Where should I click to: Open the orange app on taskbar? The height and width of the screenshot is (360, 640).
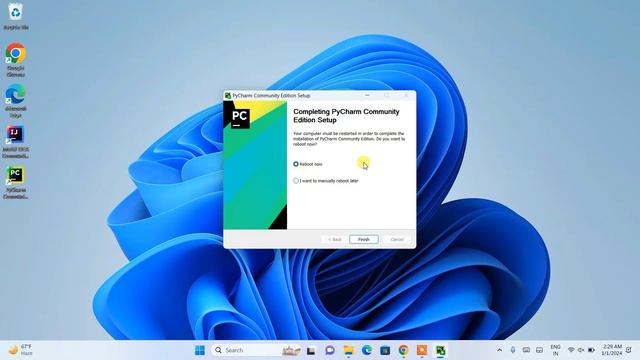422,350
